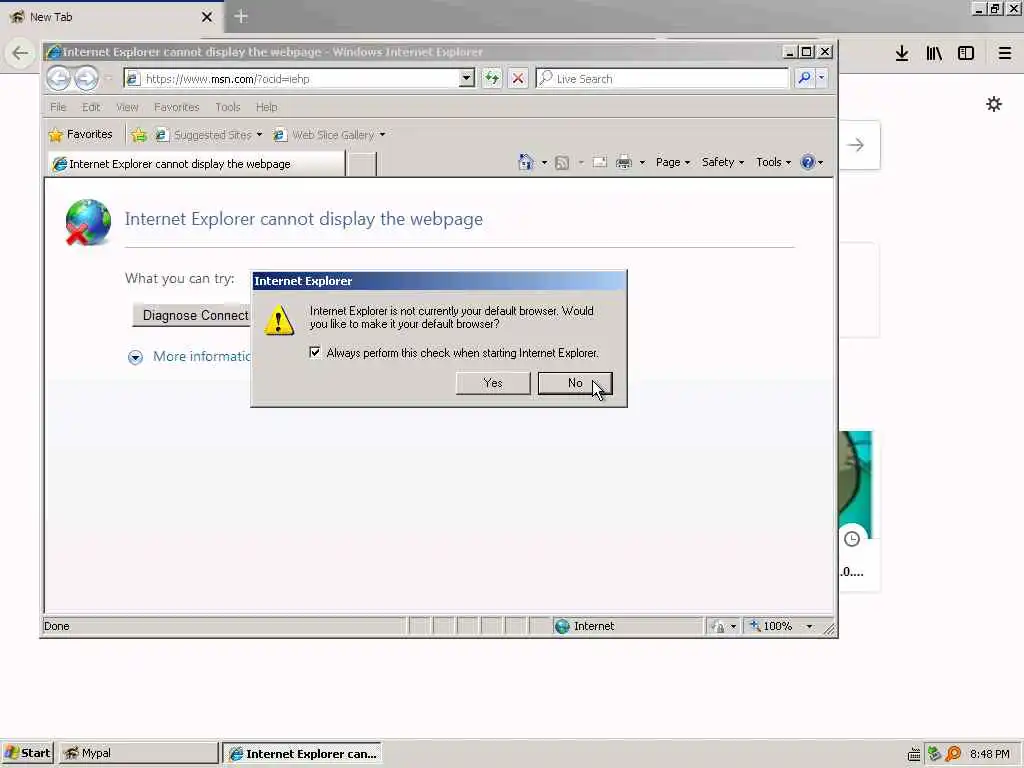Expand the address bar URL dropdown
The width and height of the screenshot is (1024, 768).
[x=466, y=78]
